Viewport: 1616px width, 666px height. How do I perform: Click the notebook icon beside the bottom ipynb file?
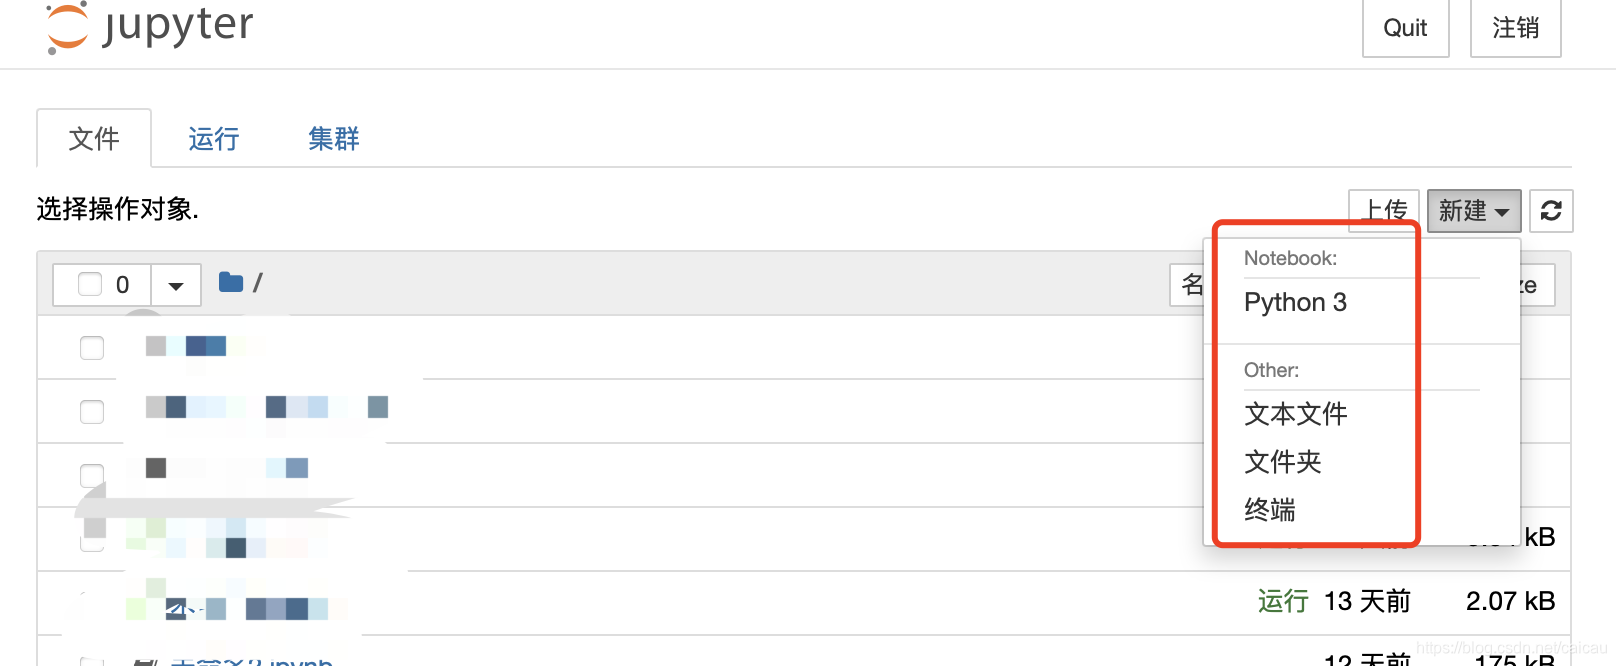pyautogui.click(x=146, y=662)
